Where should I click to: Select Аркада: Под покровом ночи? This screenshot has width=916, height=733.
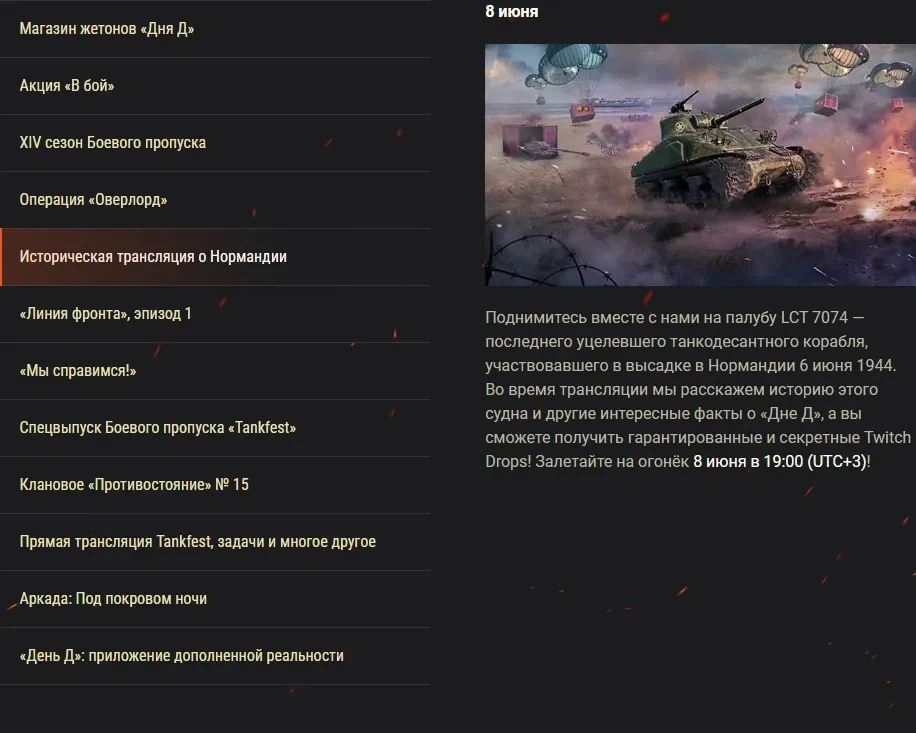pyautogui.click(x=215, y=599)
